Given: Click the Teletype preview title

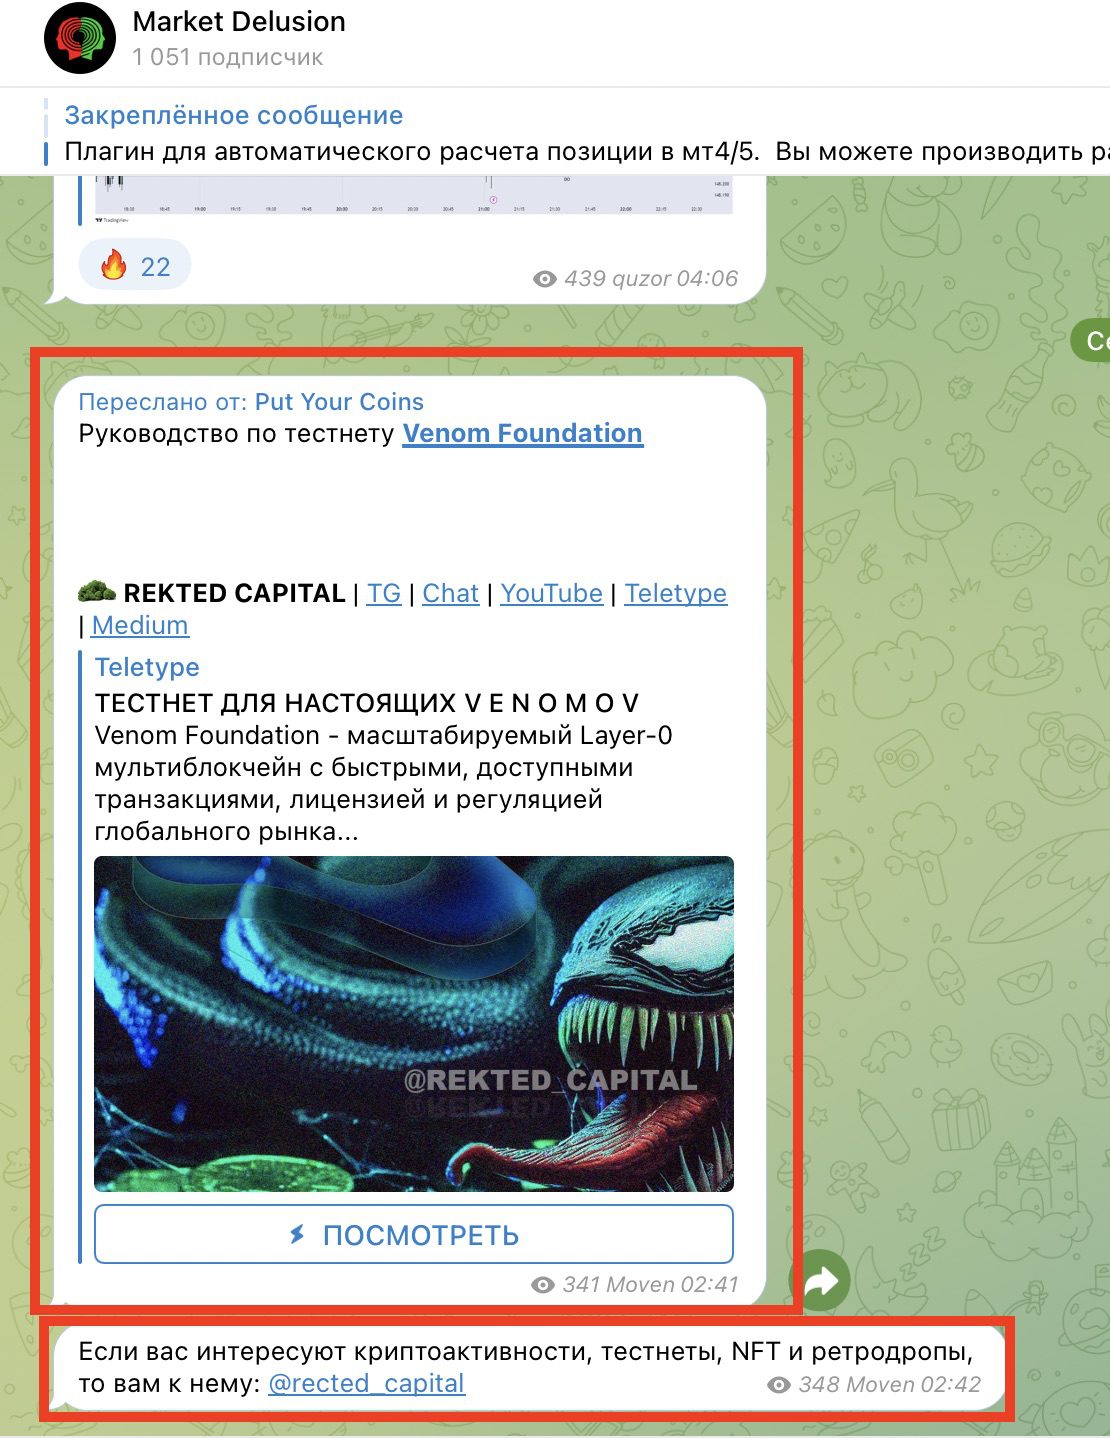Looking at the screenshot, I should [147, 667].
